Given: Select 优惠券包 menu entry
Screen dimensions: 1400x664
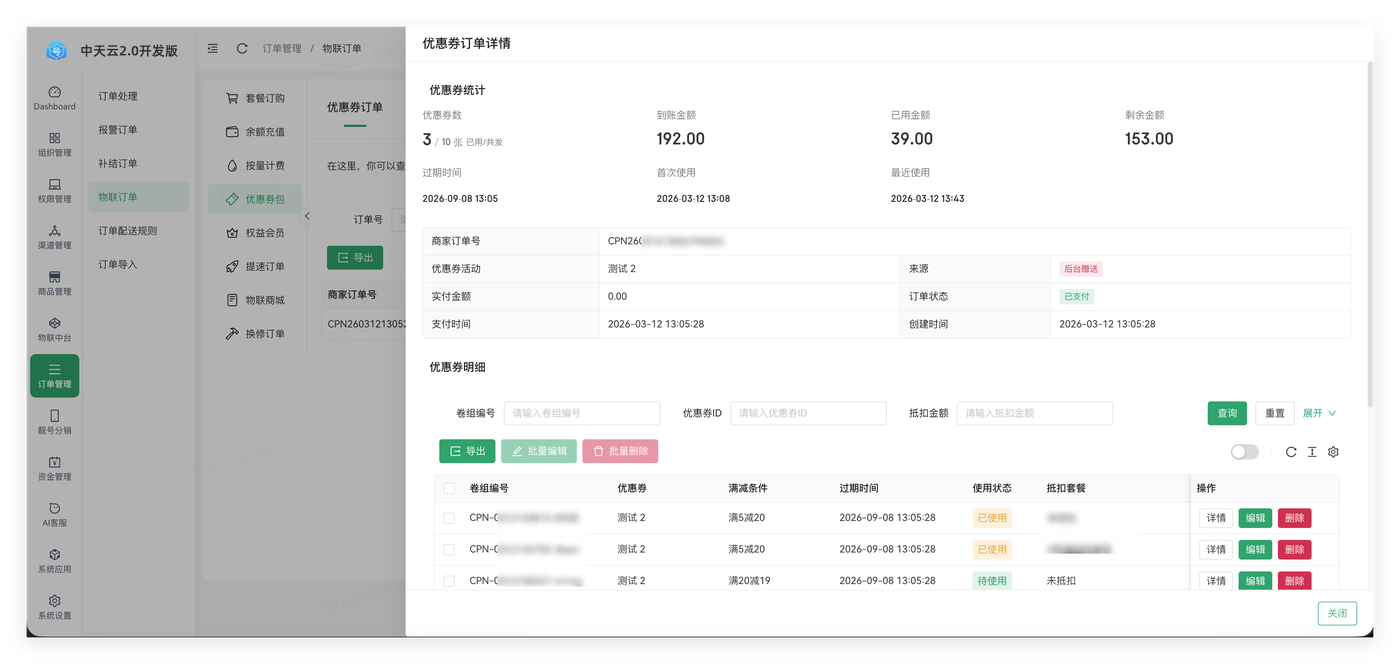Looking at the screenshot, I should (x=254, y=199).
